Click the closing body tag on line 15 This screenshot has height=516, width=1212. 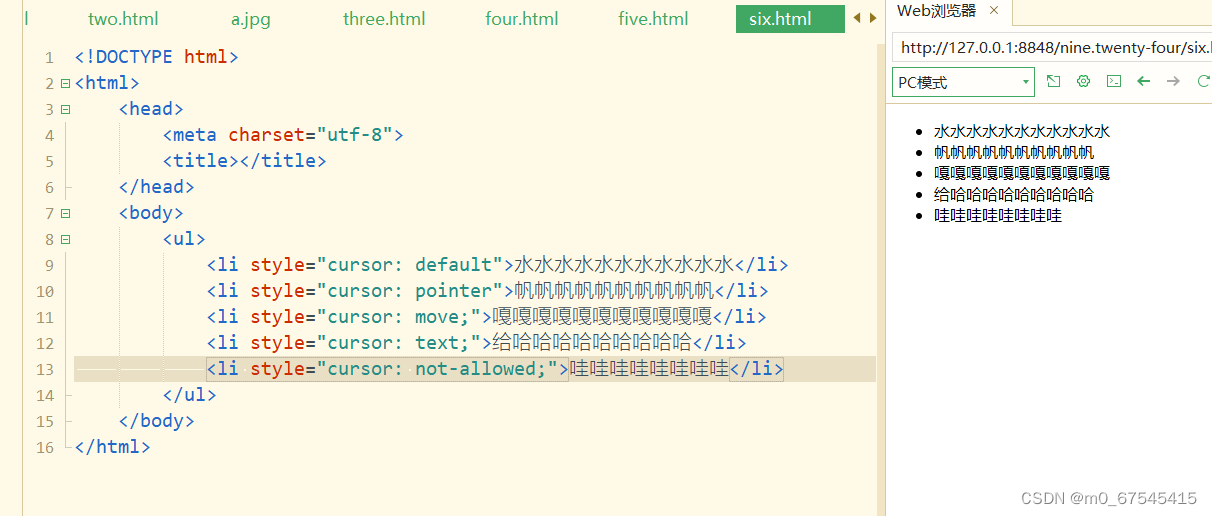(157, 421)
